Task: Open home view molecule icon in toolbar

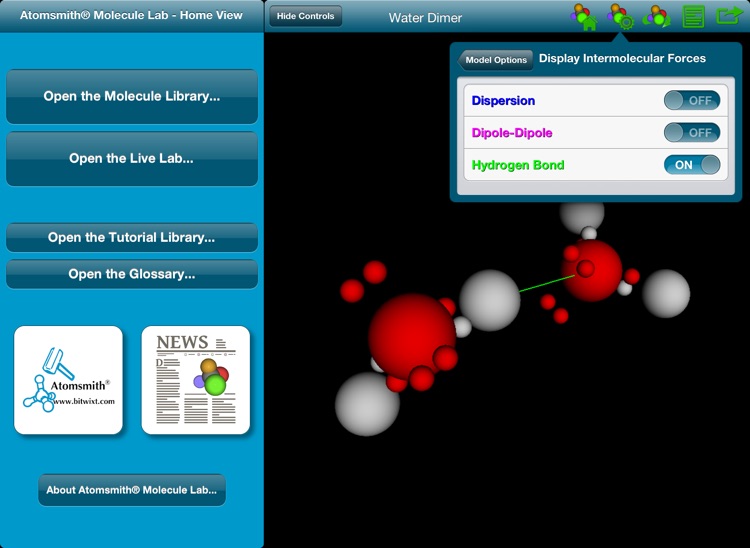Action: [584, 17]
